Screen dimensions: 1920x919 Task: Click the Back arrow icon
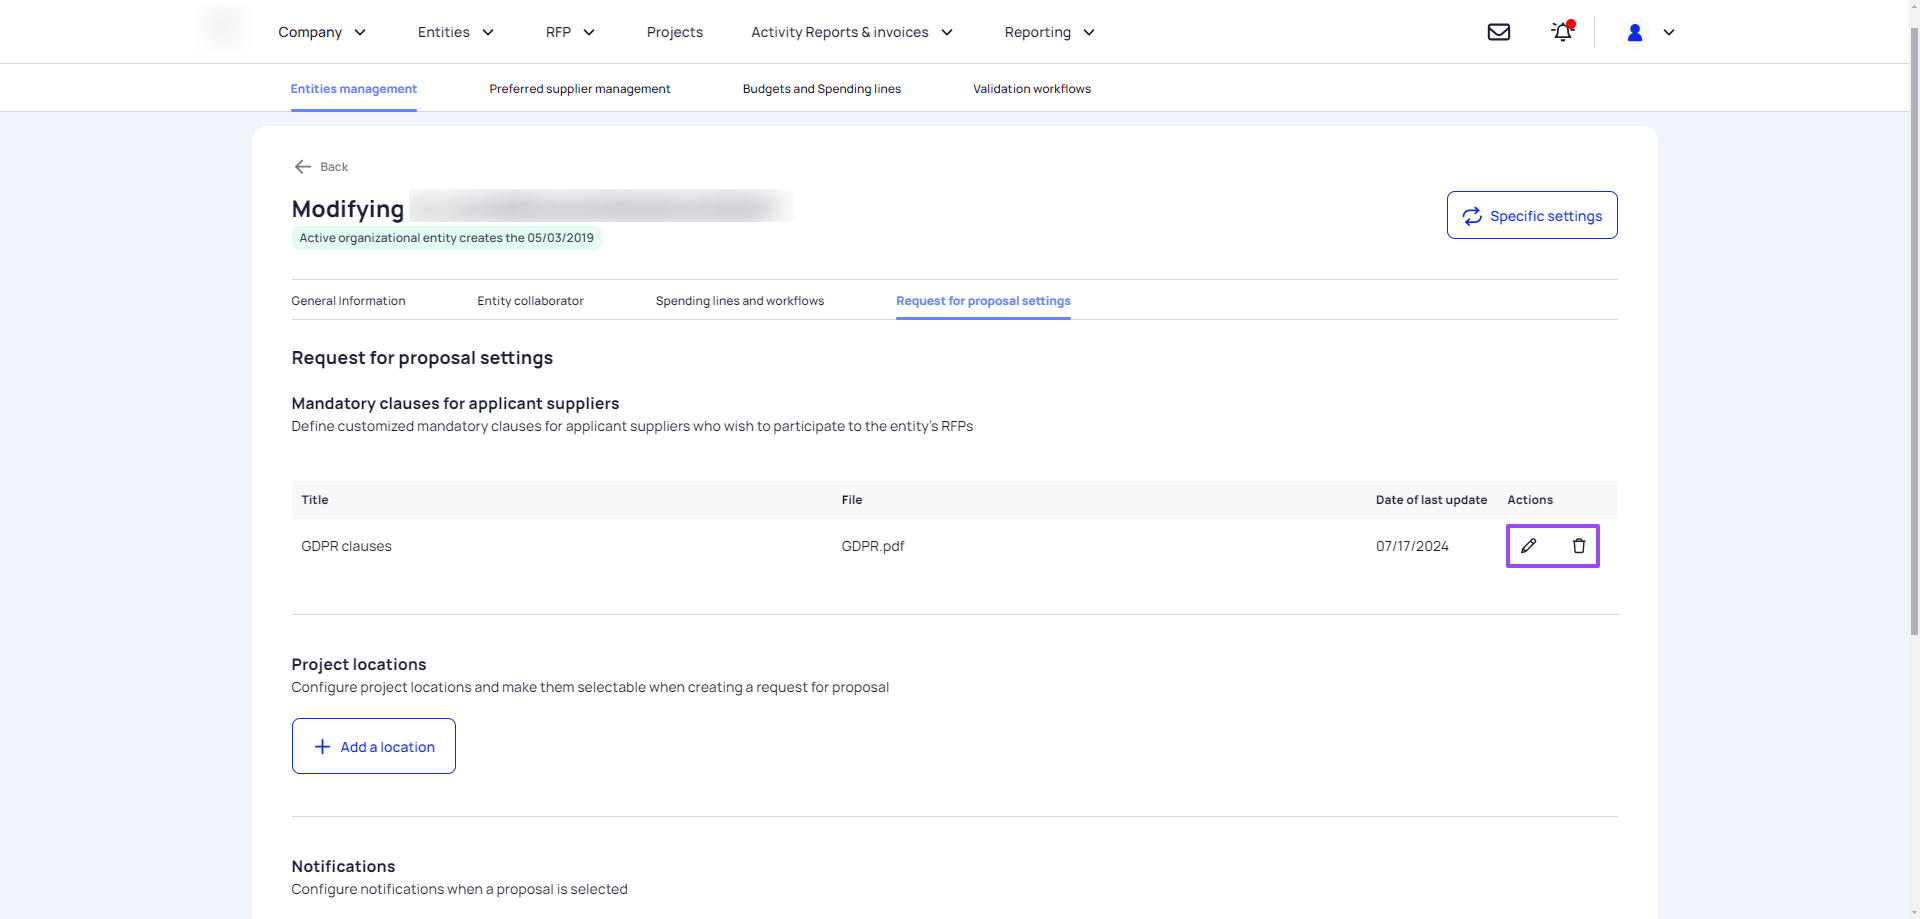303,167
